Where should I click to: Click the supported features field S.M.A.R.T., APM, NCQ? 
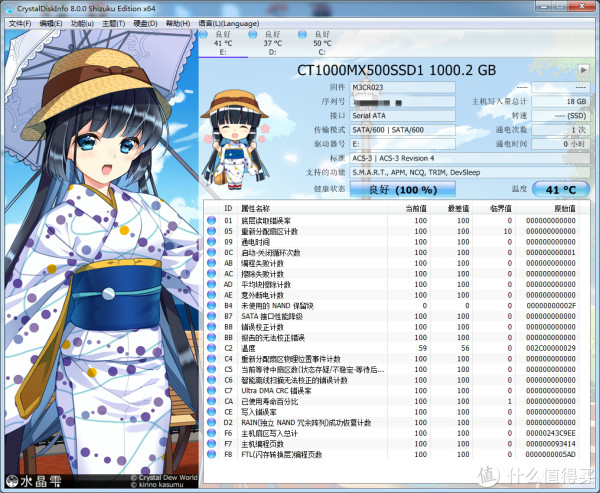pyautogui.click(x=470, y=172)
